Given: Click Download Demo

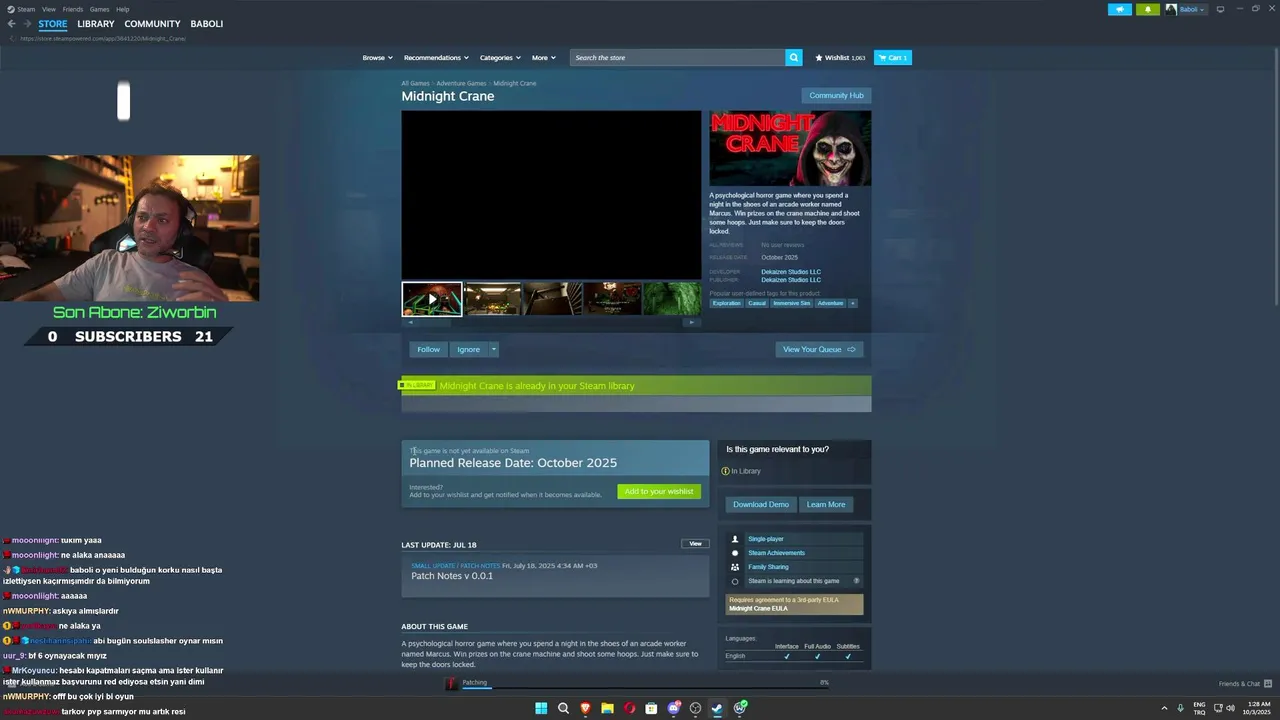Looking at the screenshot, I should 761,504.
